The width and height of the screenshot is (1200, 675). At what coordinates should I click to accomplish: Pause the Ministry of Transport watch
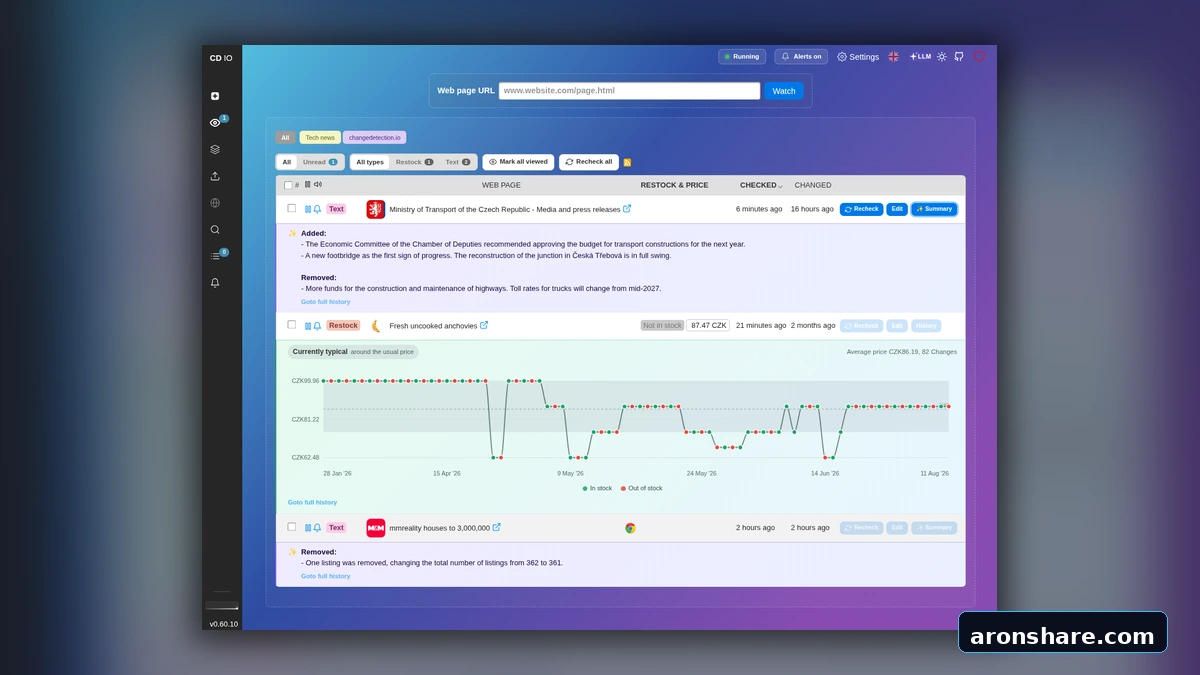tap(308, 209)
